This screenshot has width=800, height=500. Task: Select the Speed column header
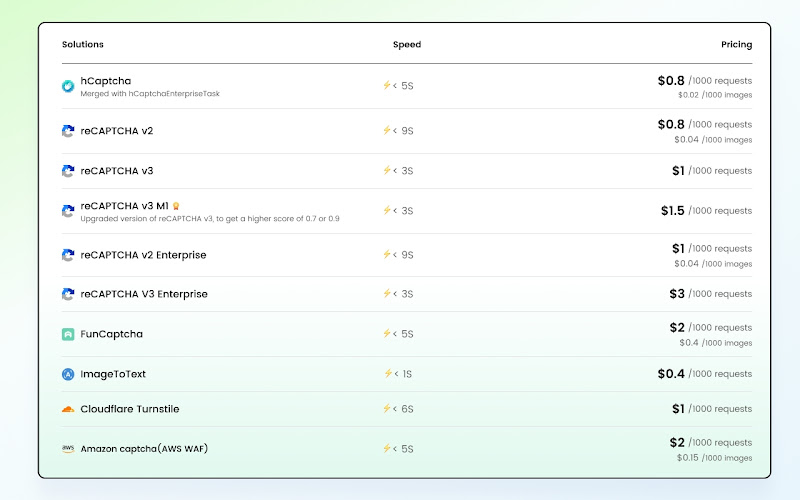point(407,44)
